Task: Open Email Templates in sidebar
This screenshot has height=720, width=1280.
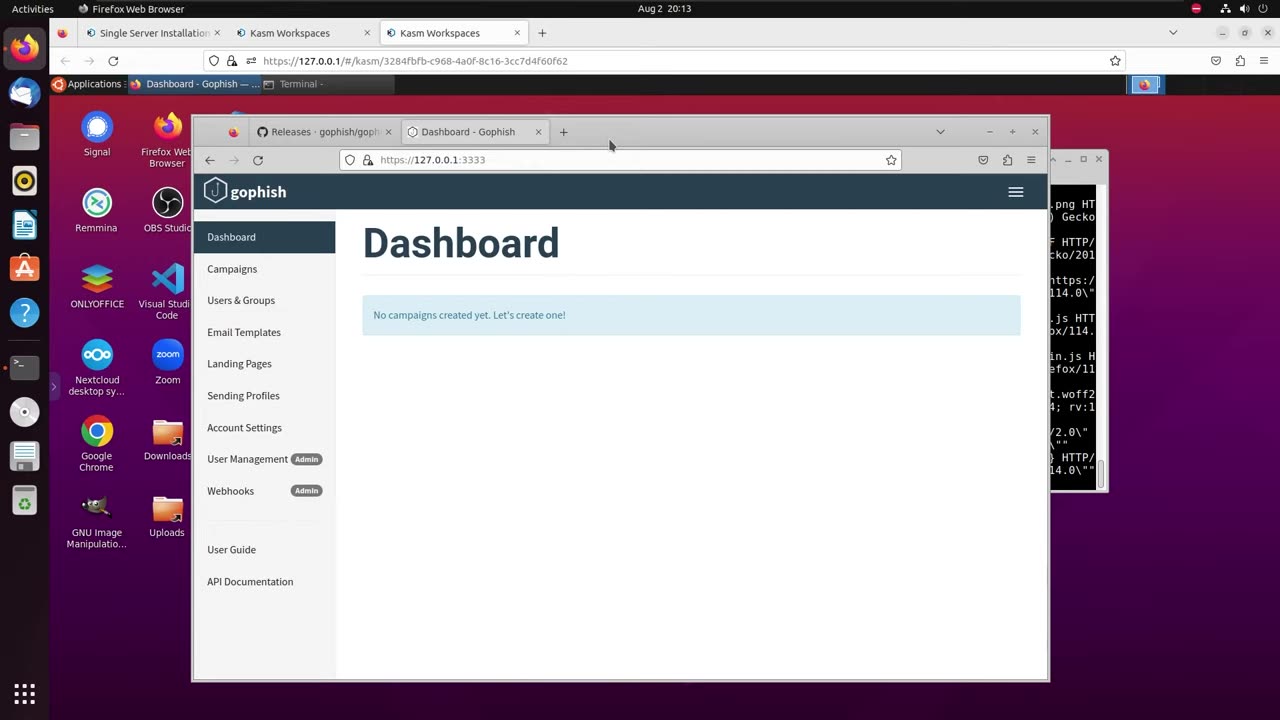Action: tap(264, 332)
